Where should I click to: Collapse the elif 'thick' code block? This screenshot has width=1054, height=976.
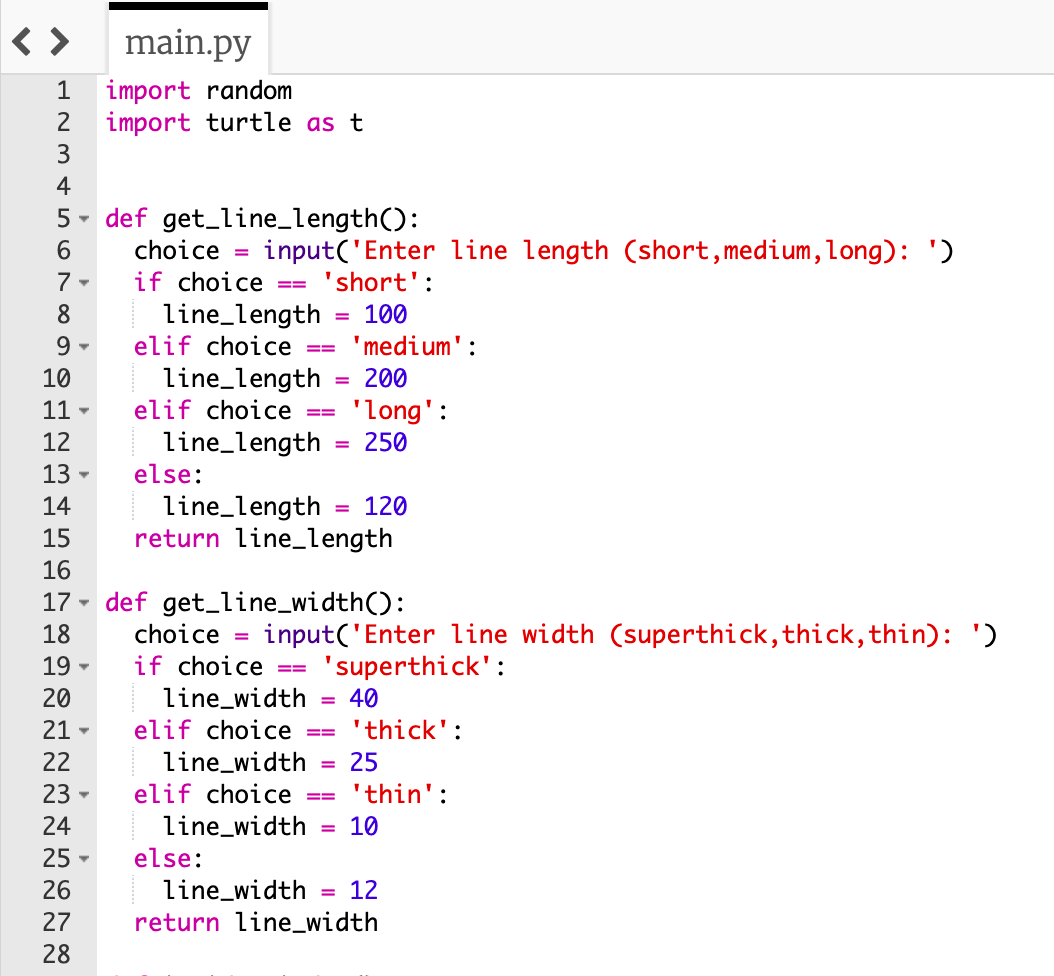(x=85, y=730)
